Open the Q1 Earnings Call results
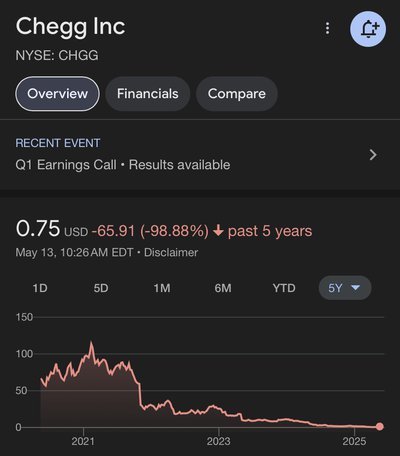This screenshot has width=400, height=456. (123, 165)
